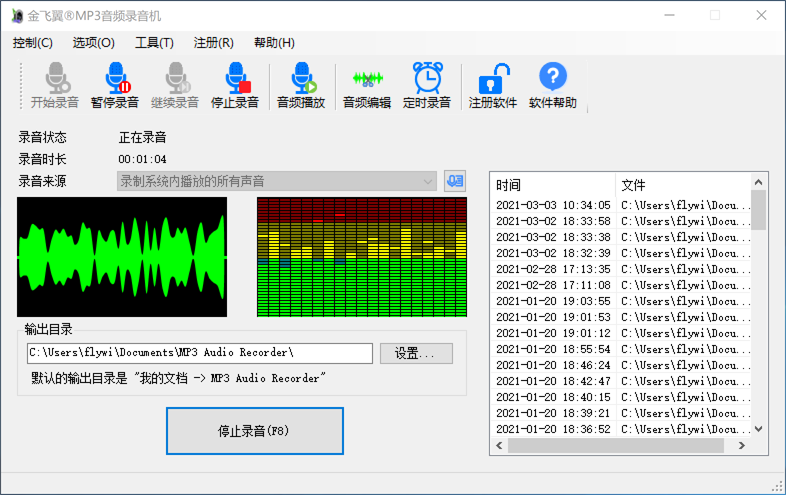Select the 2021-02-28 17:13:35 recording entry
Image resolution: width=786 pixels, height=495 pixels.
(553, 269)
